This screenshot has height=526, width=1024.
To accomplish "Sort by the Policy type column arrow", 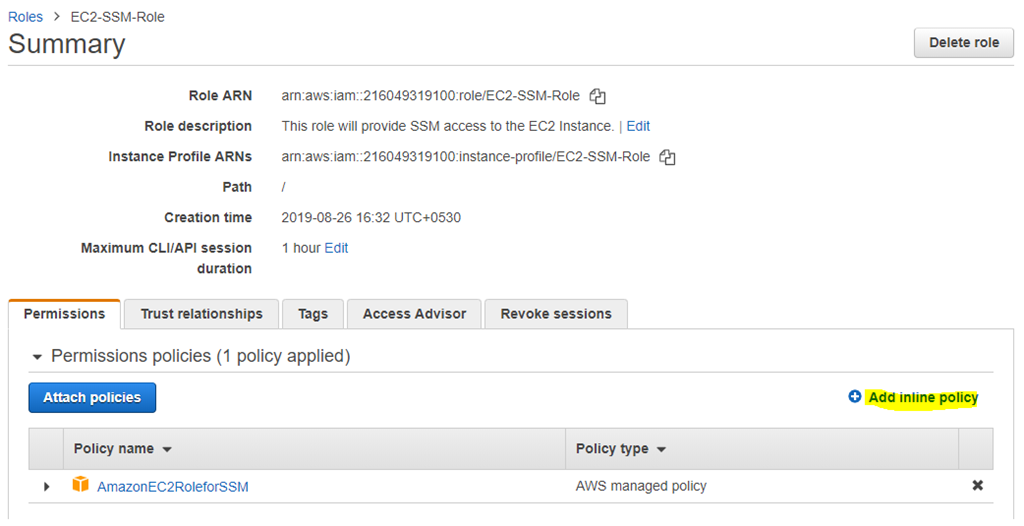I will [x=661, y=450].
